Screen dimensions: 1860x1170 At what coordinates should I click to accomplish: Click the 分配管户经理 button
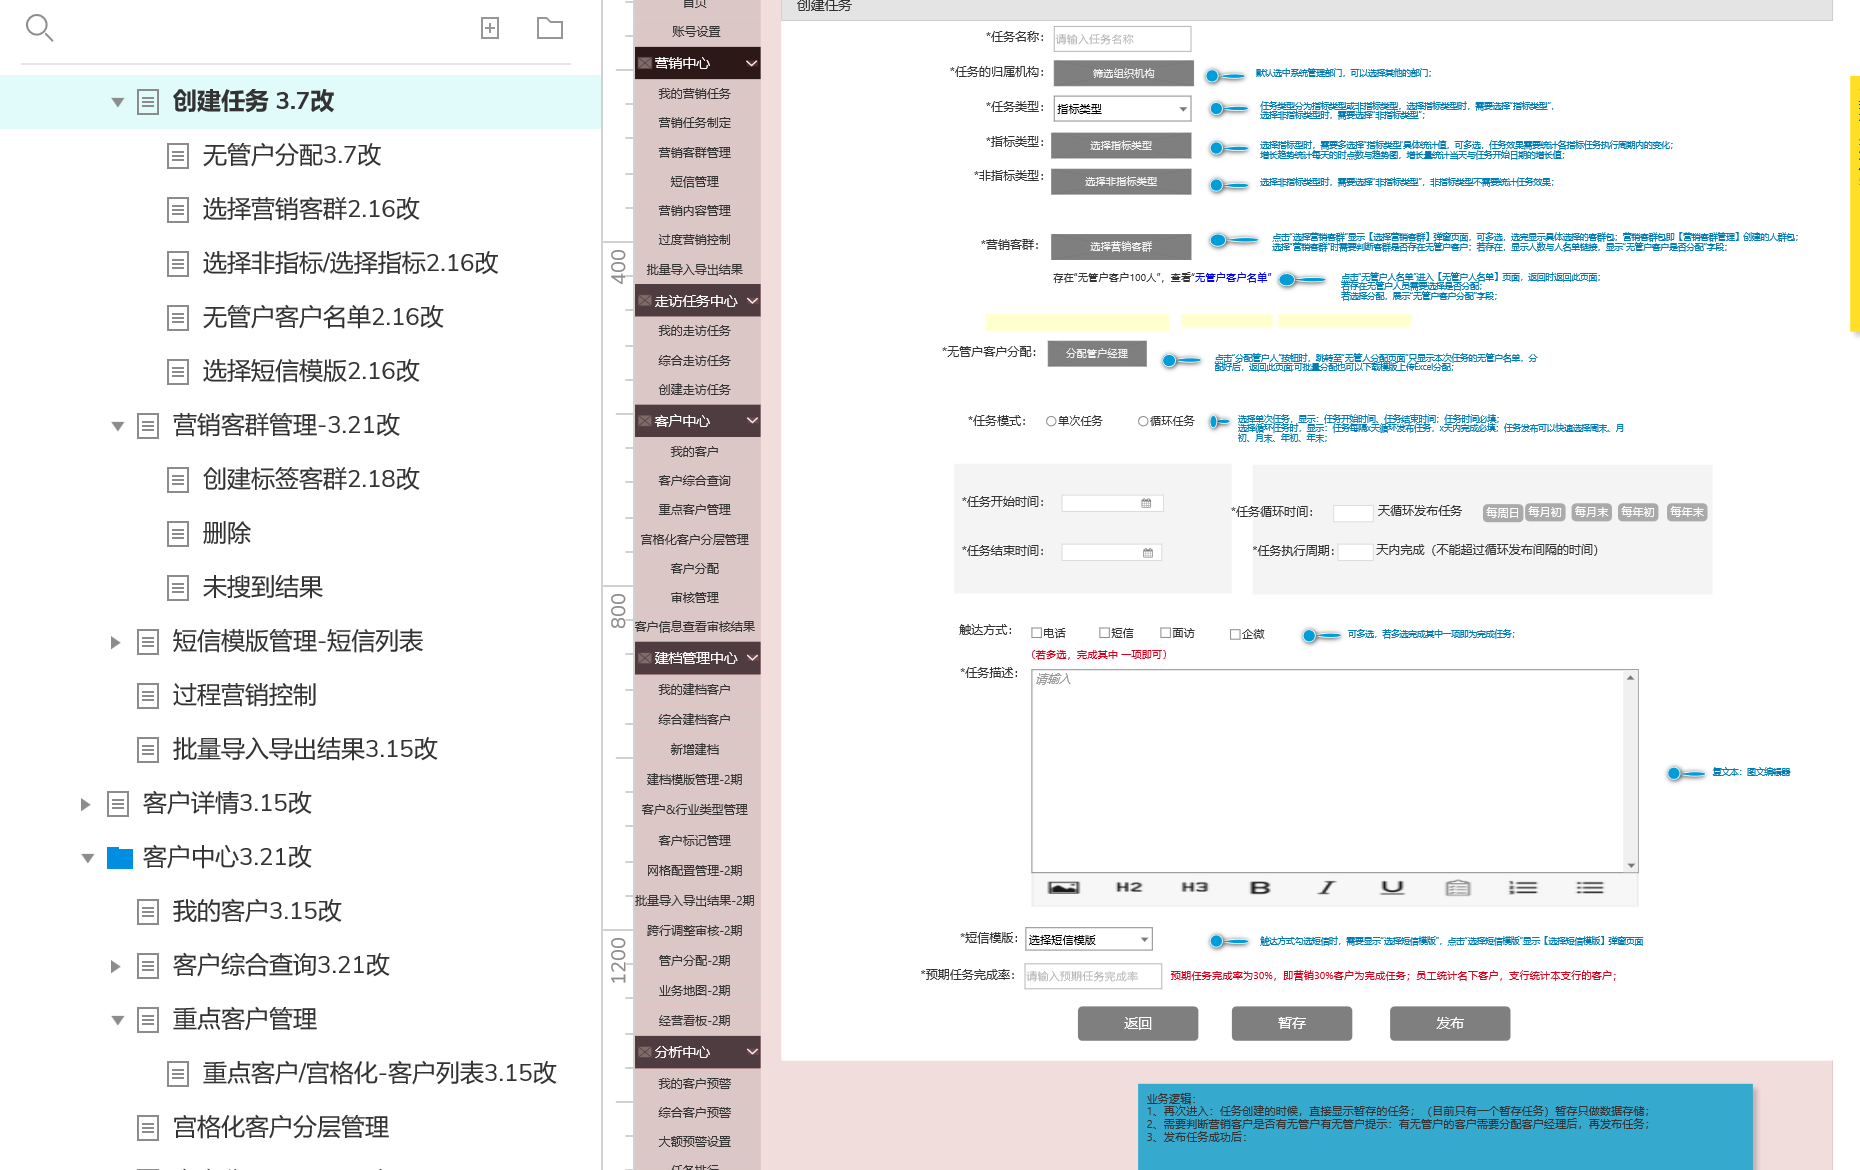1097,353
